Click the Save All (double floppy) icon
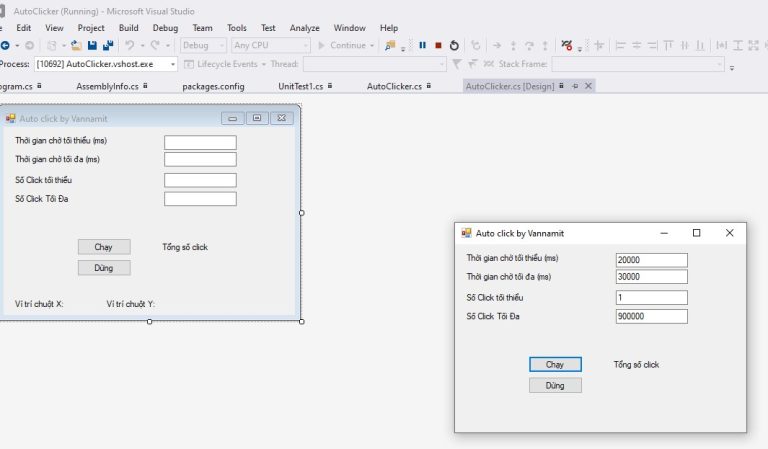The height and width of the screenshot is (449, 768). (108, 46)
